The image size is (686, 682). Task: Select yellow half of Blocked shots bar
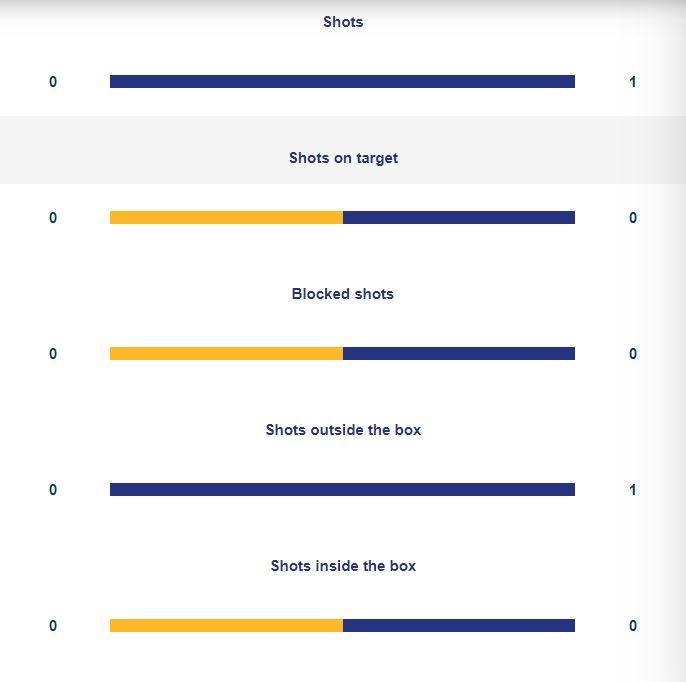click(226, 354)
